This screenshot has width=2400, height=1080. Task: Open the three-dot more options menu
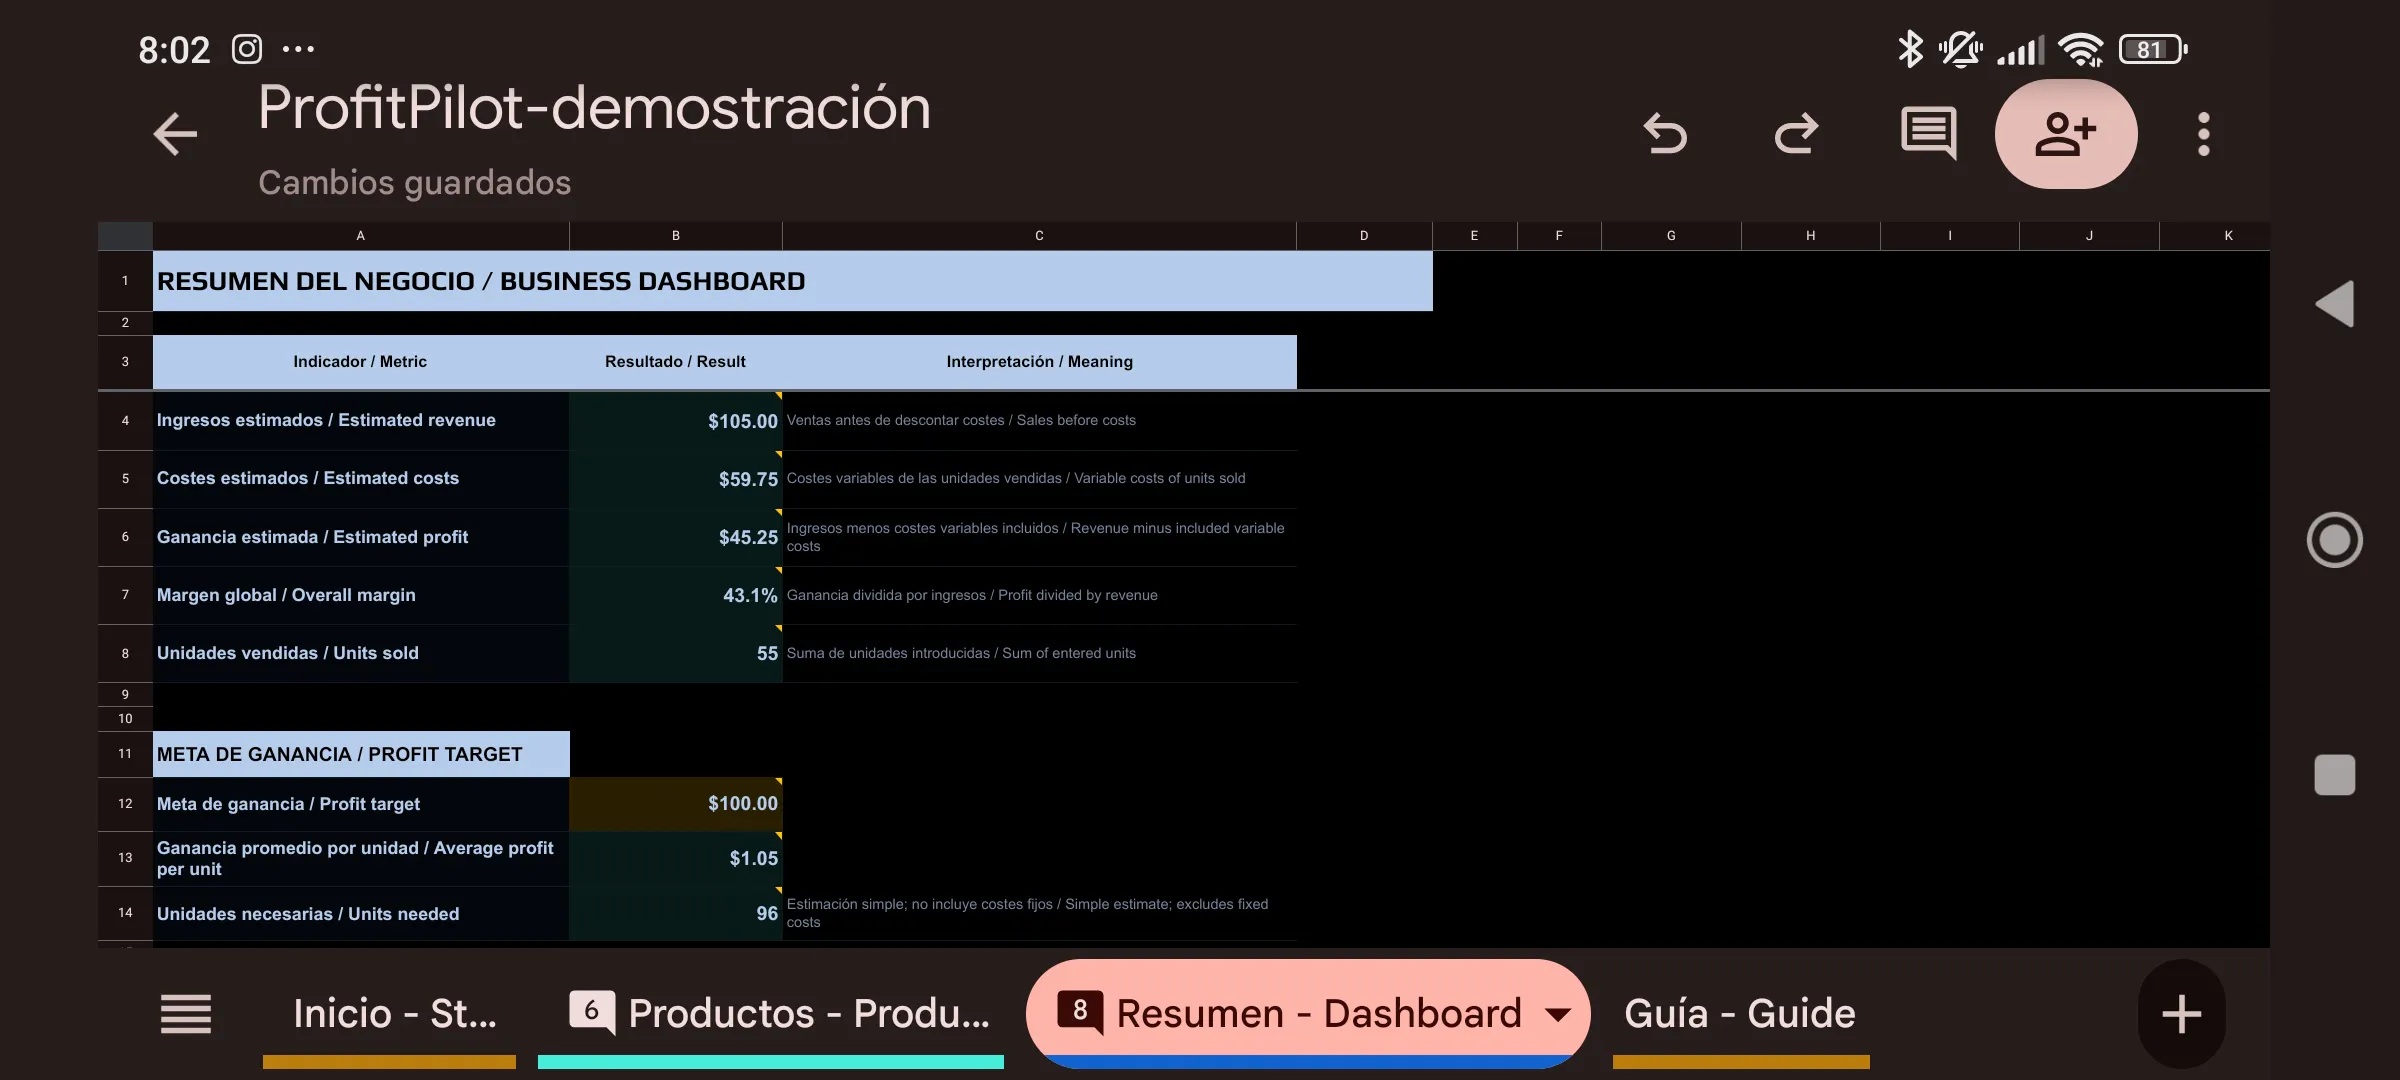(2203, 134)
